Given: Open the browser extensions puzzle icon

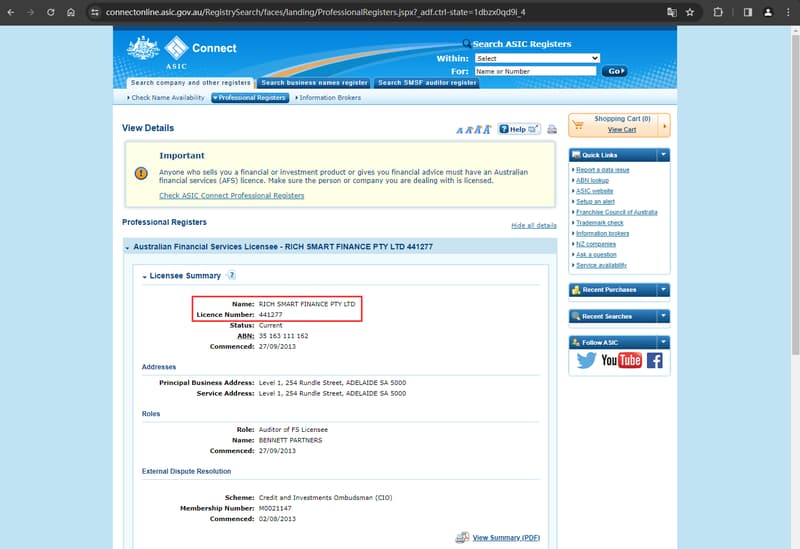Looking at the screenshot, I should (x=718, y=12).
